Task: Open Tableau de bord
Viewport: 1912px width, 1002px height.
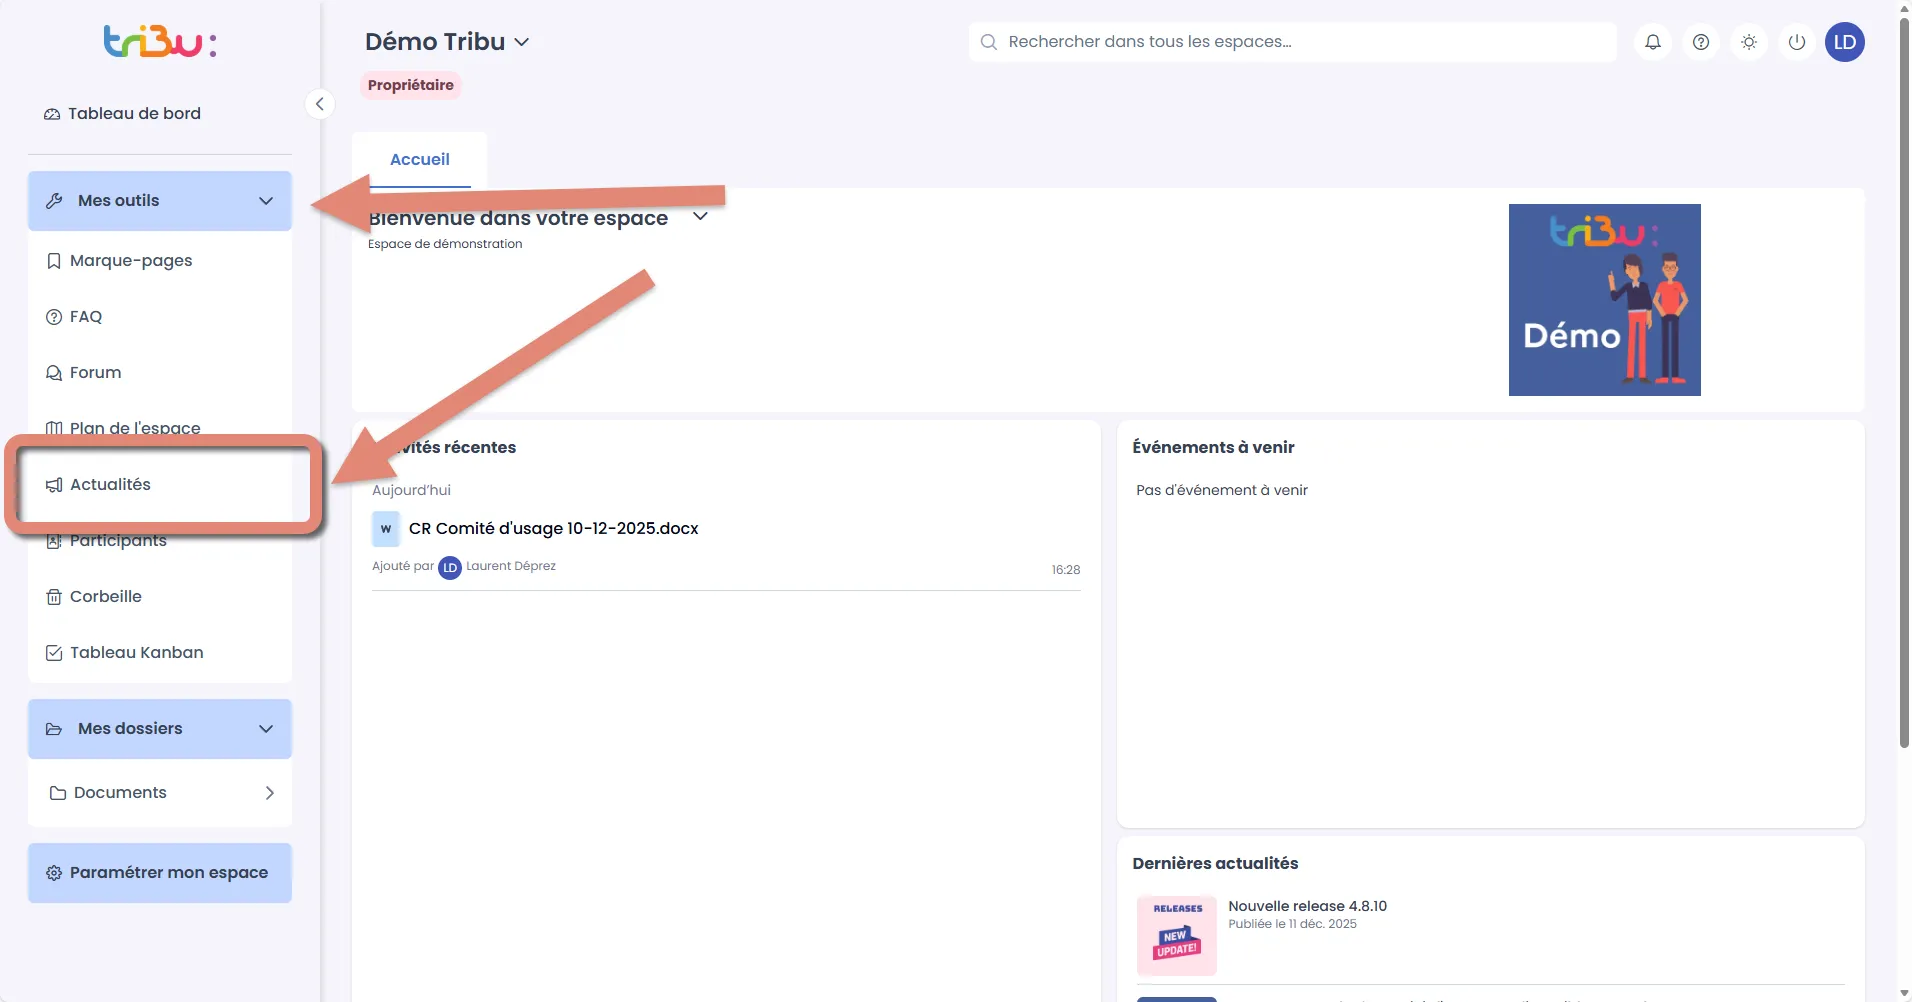Action: (122, 114)
